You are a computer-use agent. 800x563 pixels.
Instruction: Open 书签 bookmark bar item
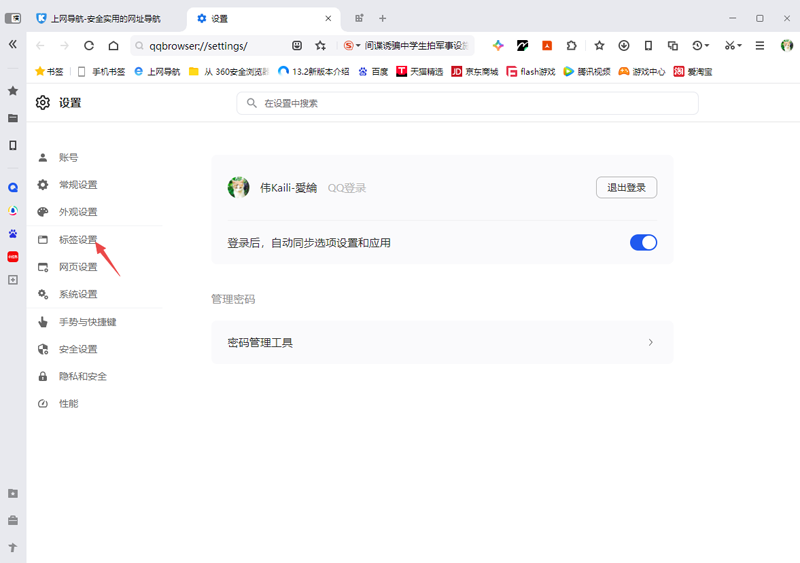tap(49, 71)
